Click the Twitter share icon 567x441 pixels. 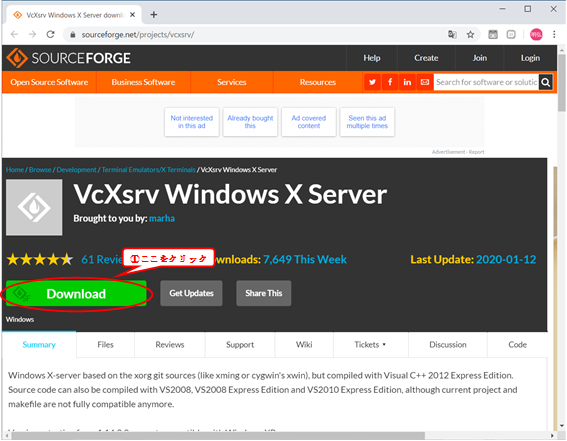click(x=372, y=82)
